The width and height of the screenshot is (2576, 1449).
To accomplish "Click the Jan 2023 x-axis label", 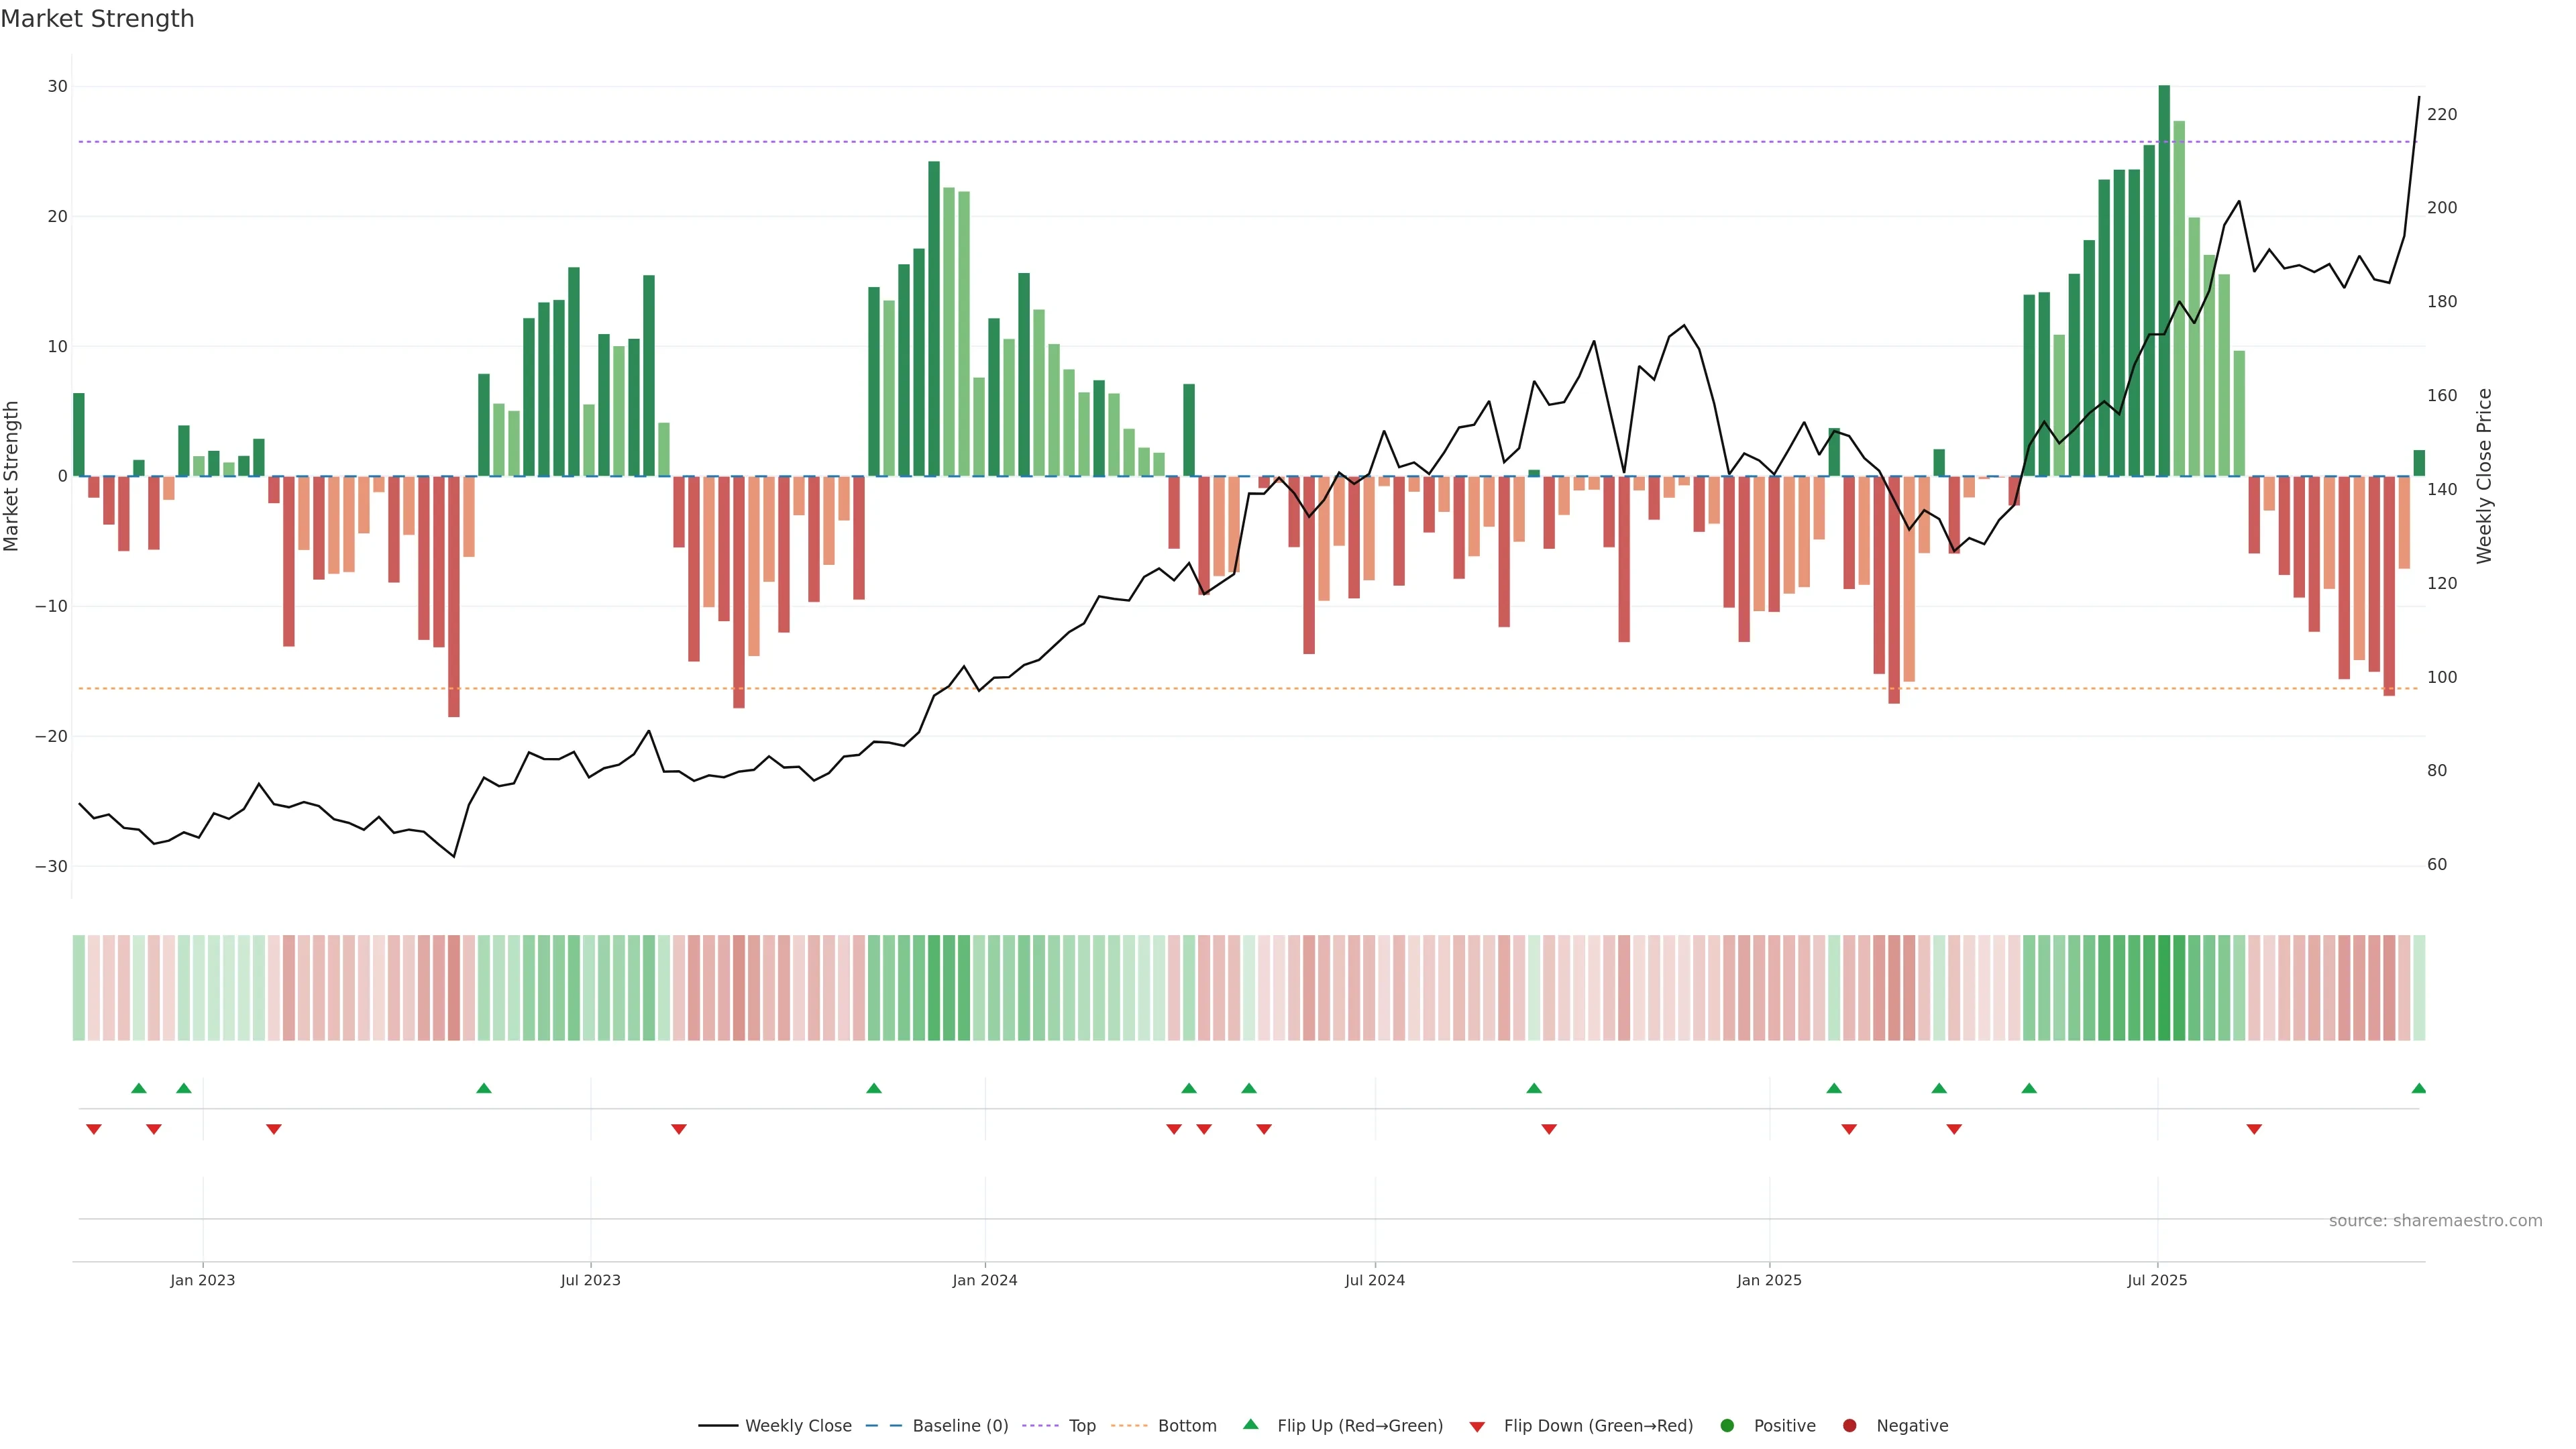I will 202,1280.
